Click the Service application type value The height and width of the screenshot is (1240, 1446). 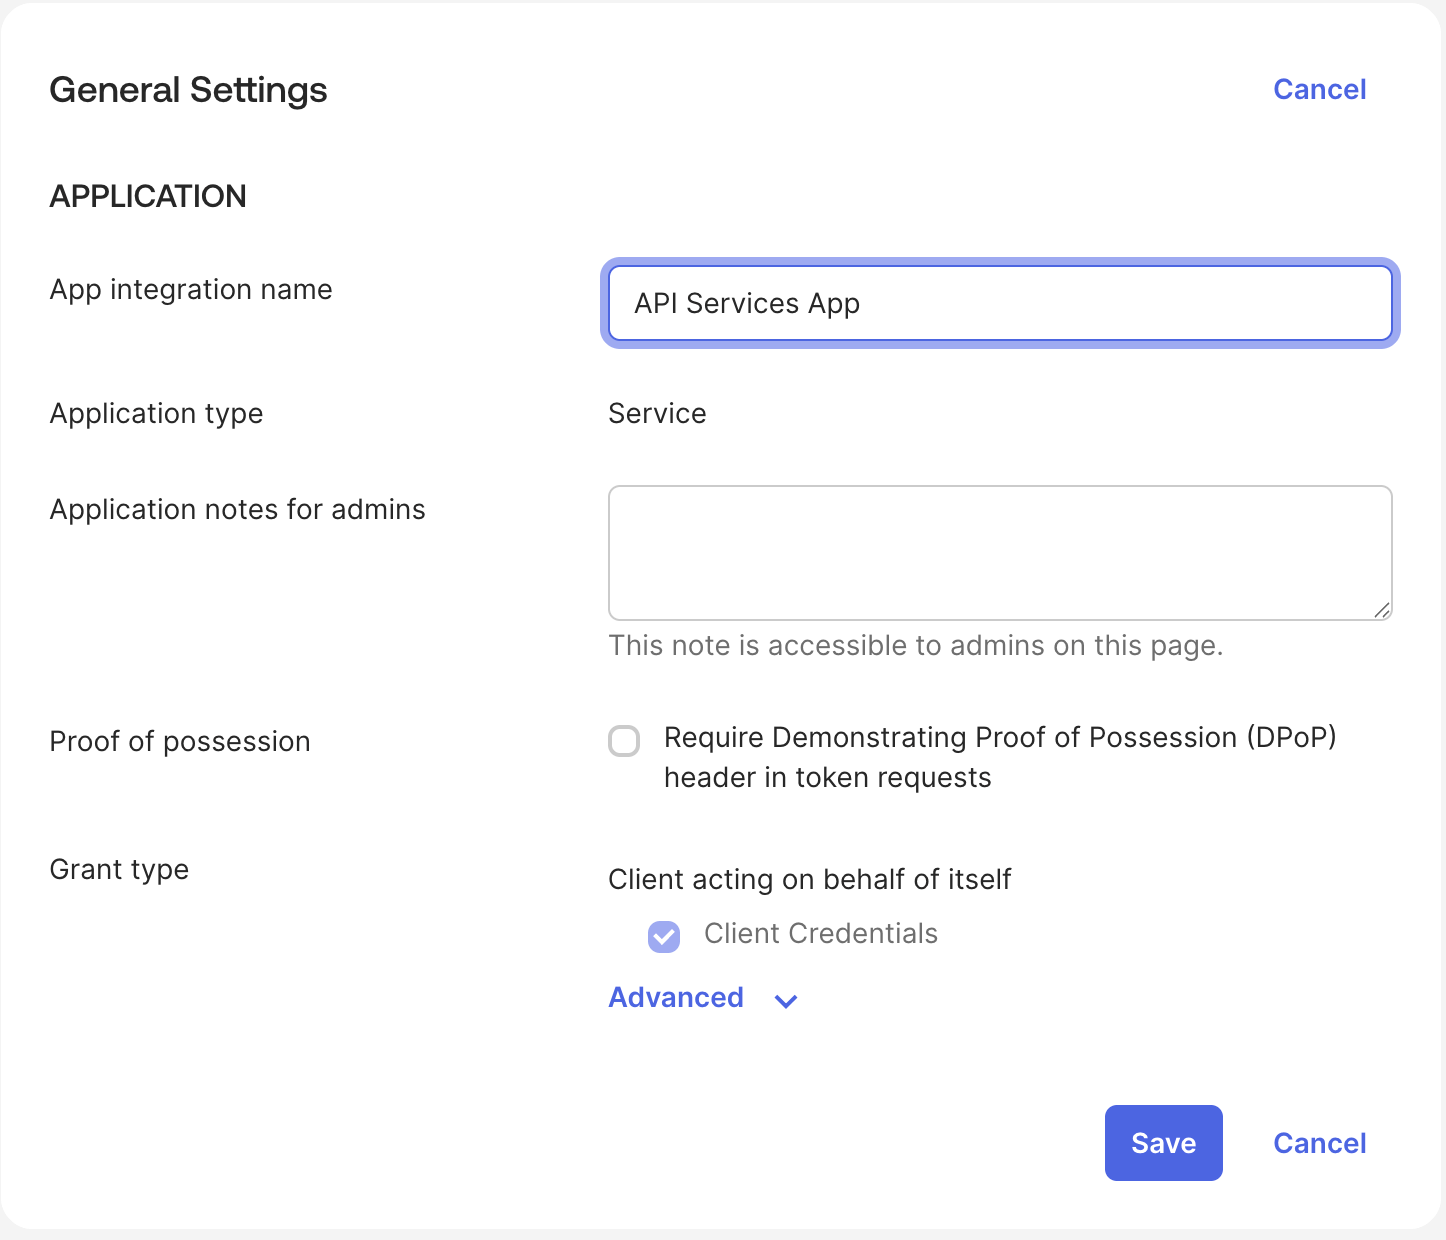pos(657,414)
